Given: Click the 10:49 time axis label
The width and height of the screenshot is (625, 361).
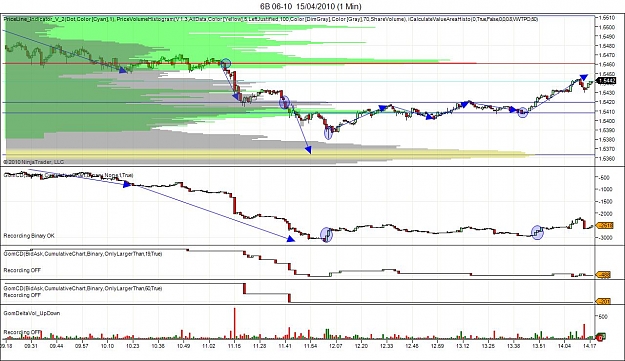Looking at the screenshot, I should pos(183,346).
